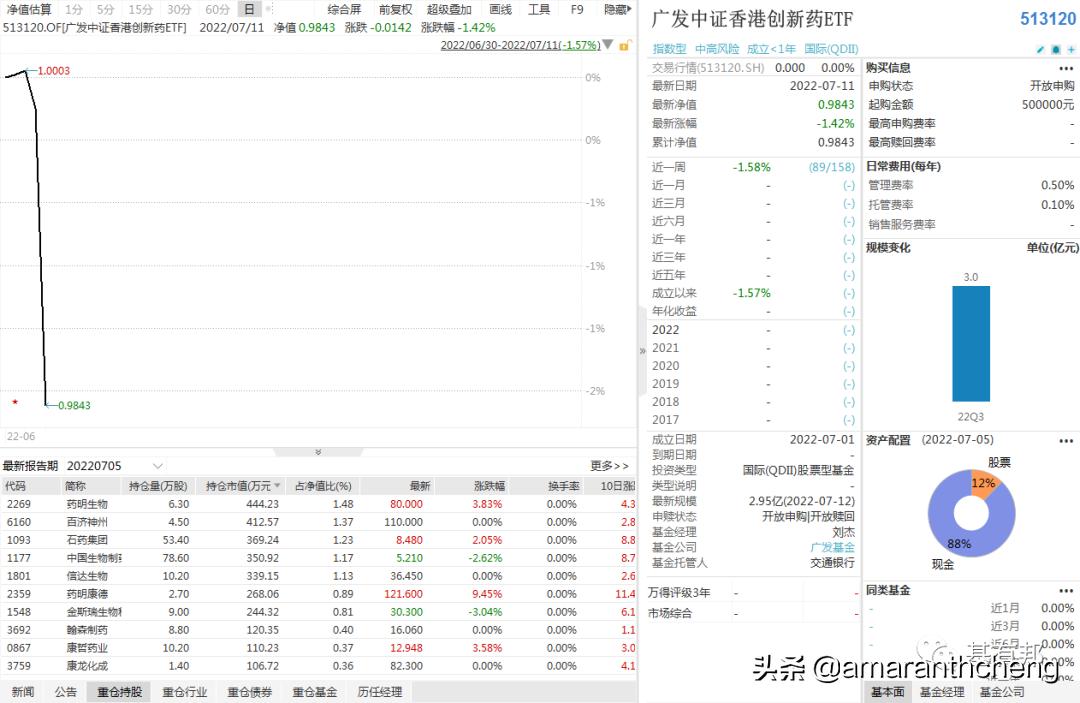Select the 前复权 price adjustment option

(394, 9)
